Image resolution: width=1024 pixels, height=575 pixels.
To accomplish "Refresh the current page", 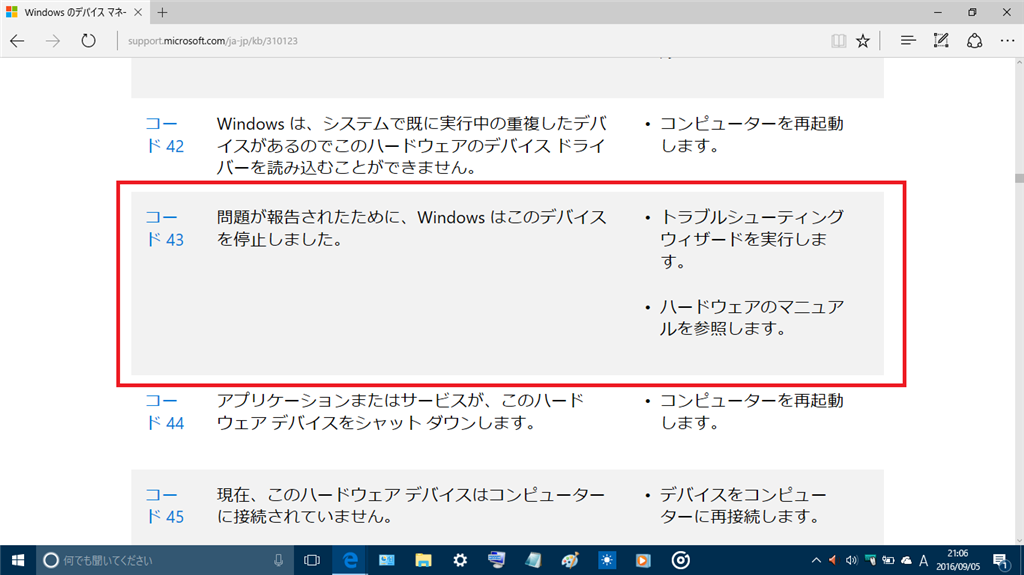I will click(x=88, y=41).
